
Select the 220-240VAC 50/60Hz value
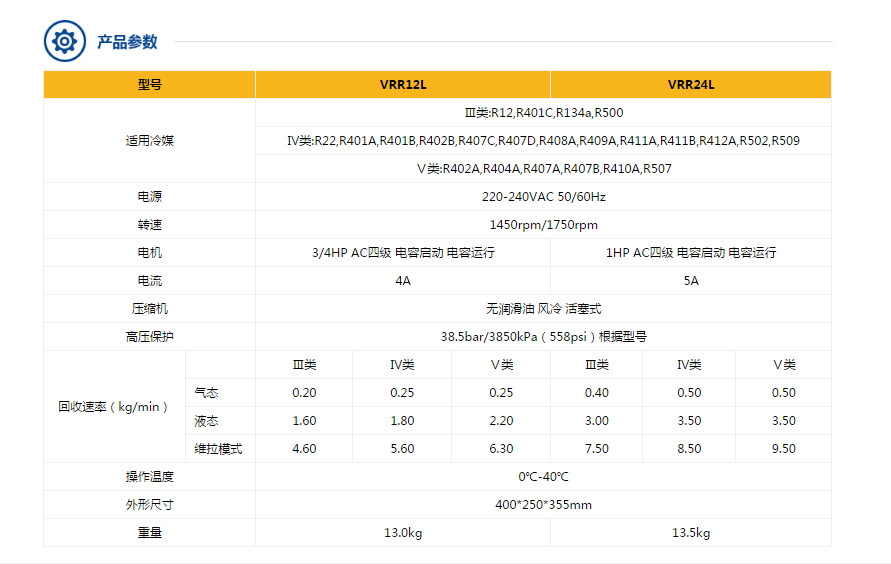[x=544, y=197]
